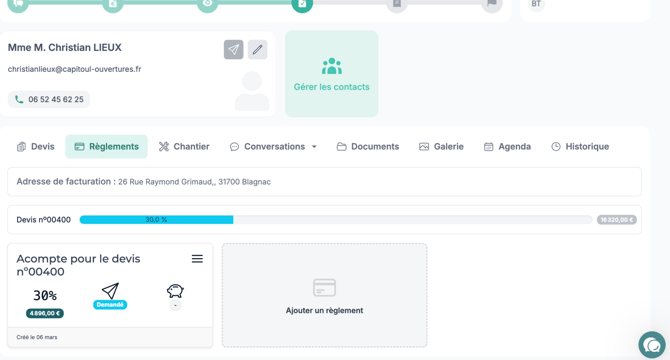Click the 30,0 % progress bar of Devis n°00400
This screenshot has height=360, width=670.
[x=156, y=220]
